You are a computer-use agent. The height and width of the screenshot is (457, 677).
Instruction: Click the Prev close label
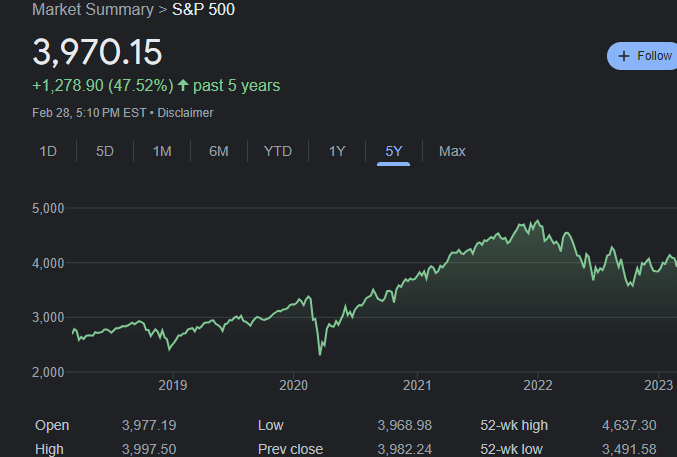(290, 449)
